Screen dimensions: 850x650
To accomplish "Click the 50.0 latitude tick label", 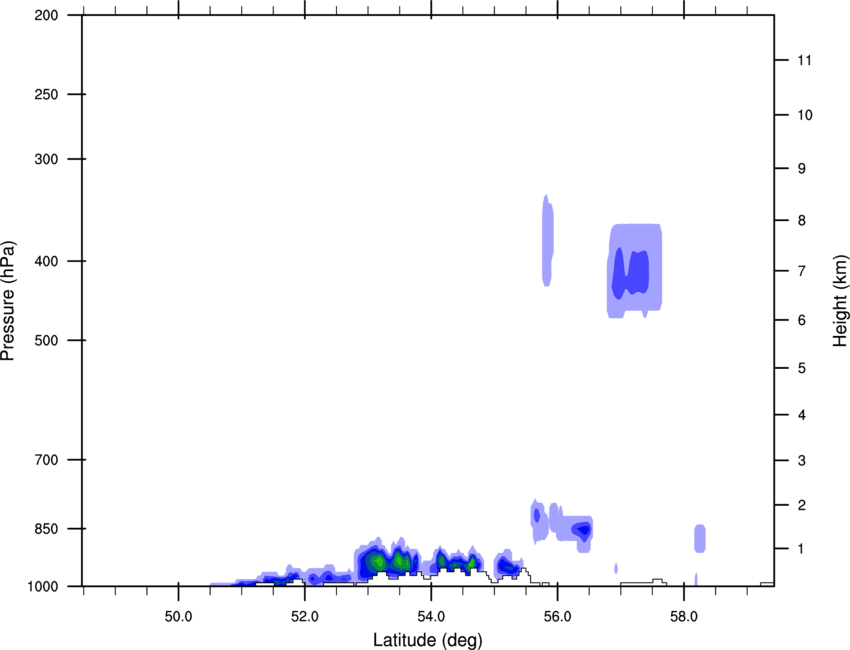I will (178, 617).
